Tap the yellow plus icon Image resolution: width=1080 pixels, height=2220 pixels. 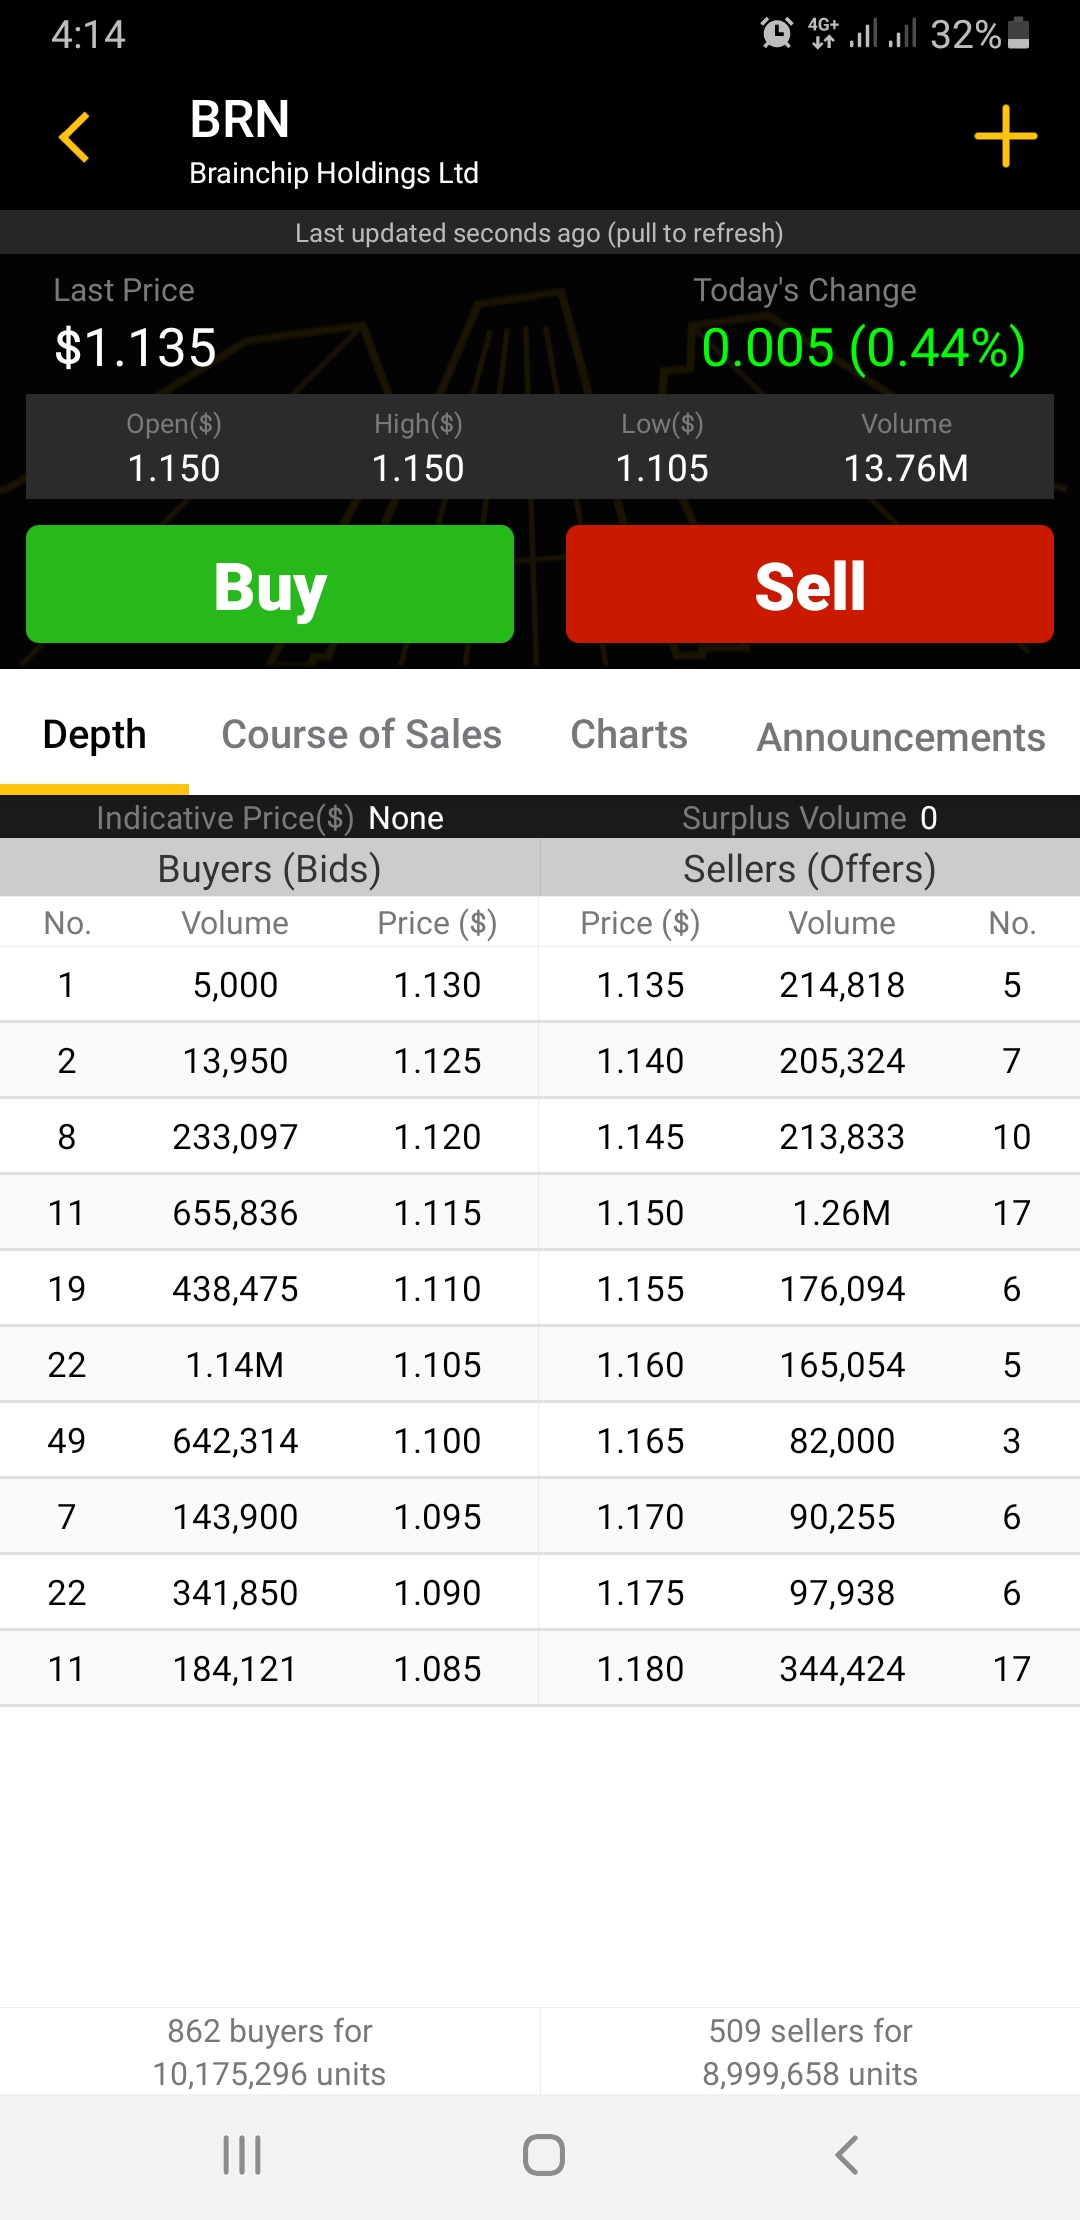pos(1005,136)
